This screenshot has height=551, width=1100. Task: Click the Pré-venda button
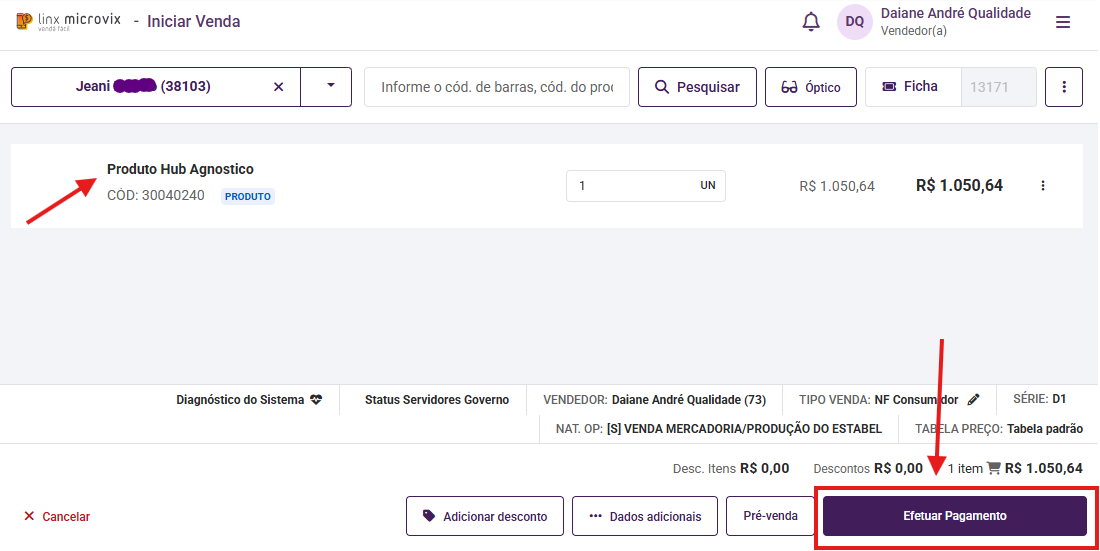click(770, 516)
